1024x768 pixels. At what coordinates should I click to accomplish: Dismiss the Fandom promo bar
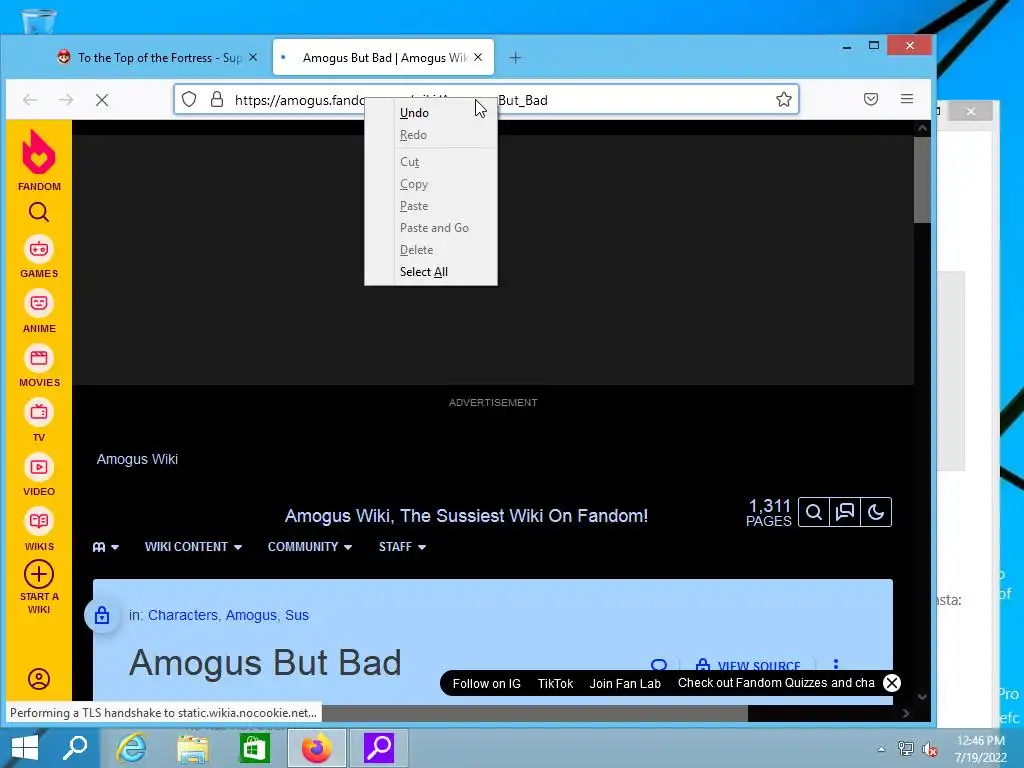point(891,683)
